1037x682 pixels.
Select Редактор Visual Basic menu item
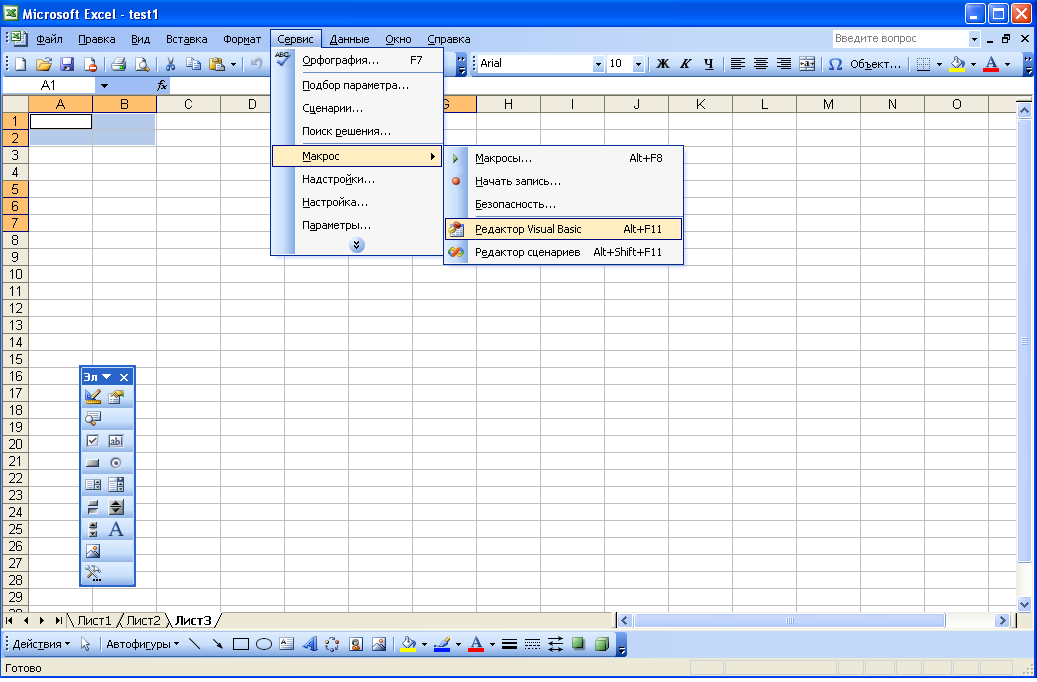click(563, 229)
